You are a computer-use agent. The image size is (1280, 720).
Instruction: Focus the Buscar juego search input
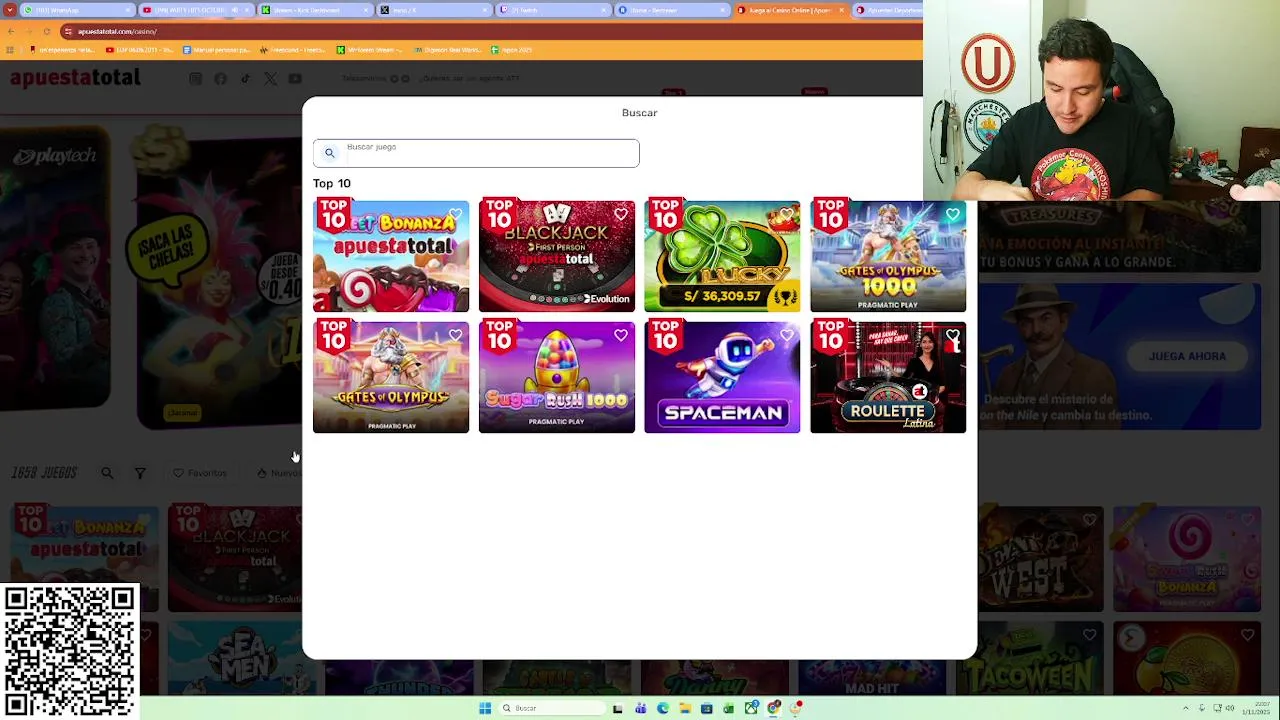[x=476, y=153]
